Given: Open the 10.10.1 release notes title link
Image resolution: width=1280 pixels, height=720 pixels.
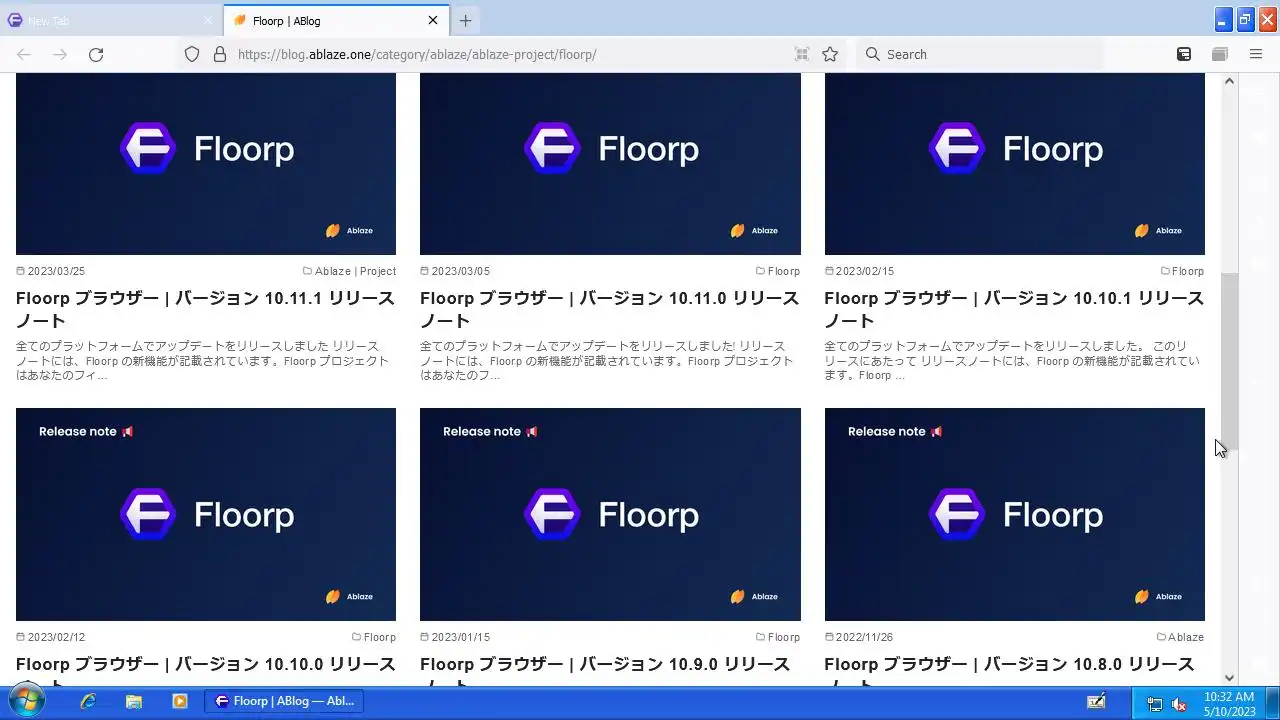Looking at the screenshot, I should (x=1014, y=309).
